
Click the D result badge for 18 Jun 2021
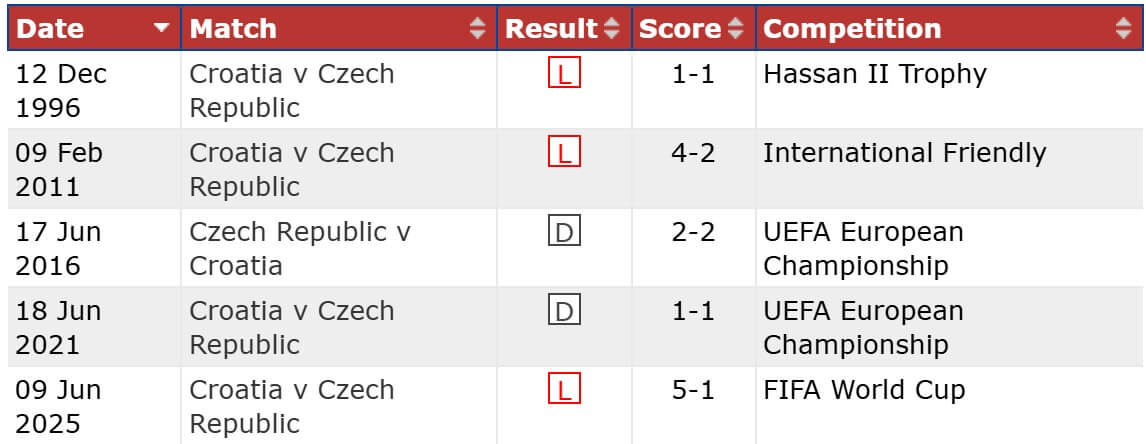click(564, 311)
